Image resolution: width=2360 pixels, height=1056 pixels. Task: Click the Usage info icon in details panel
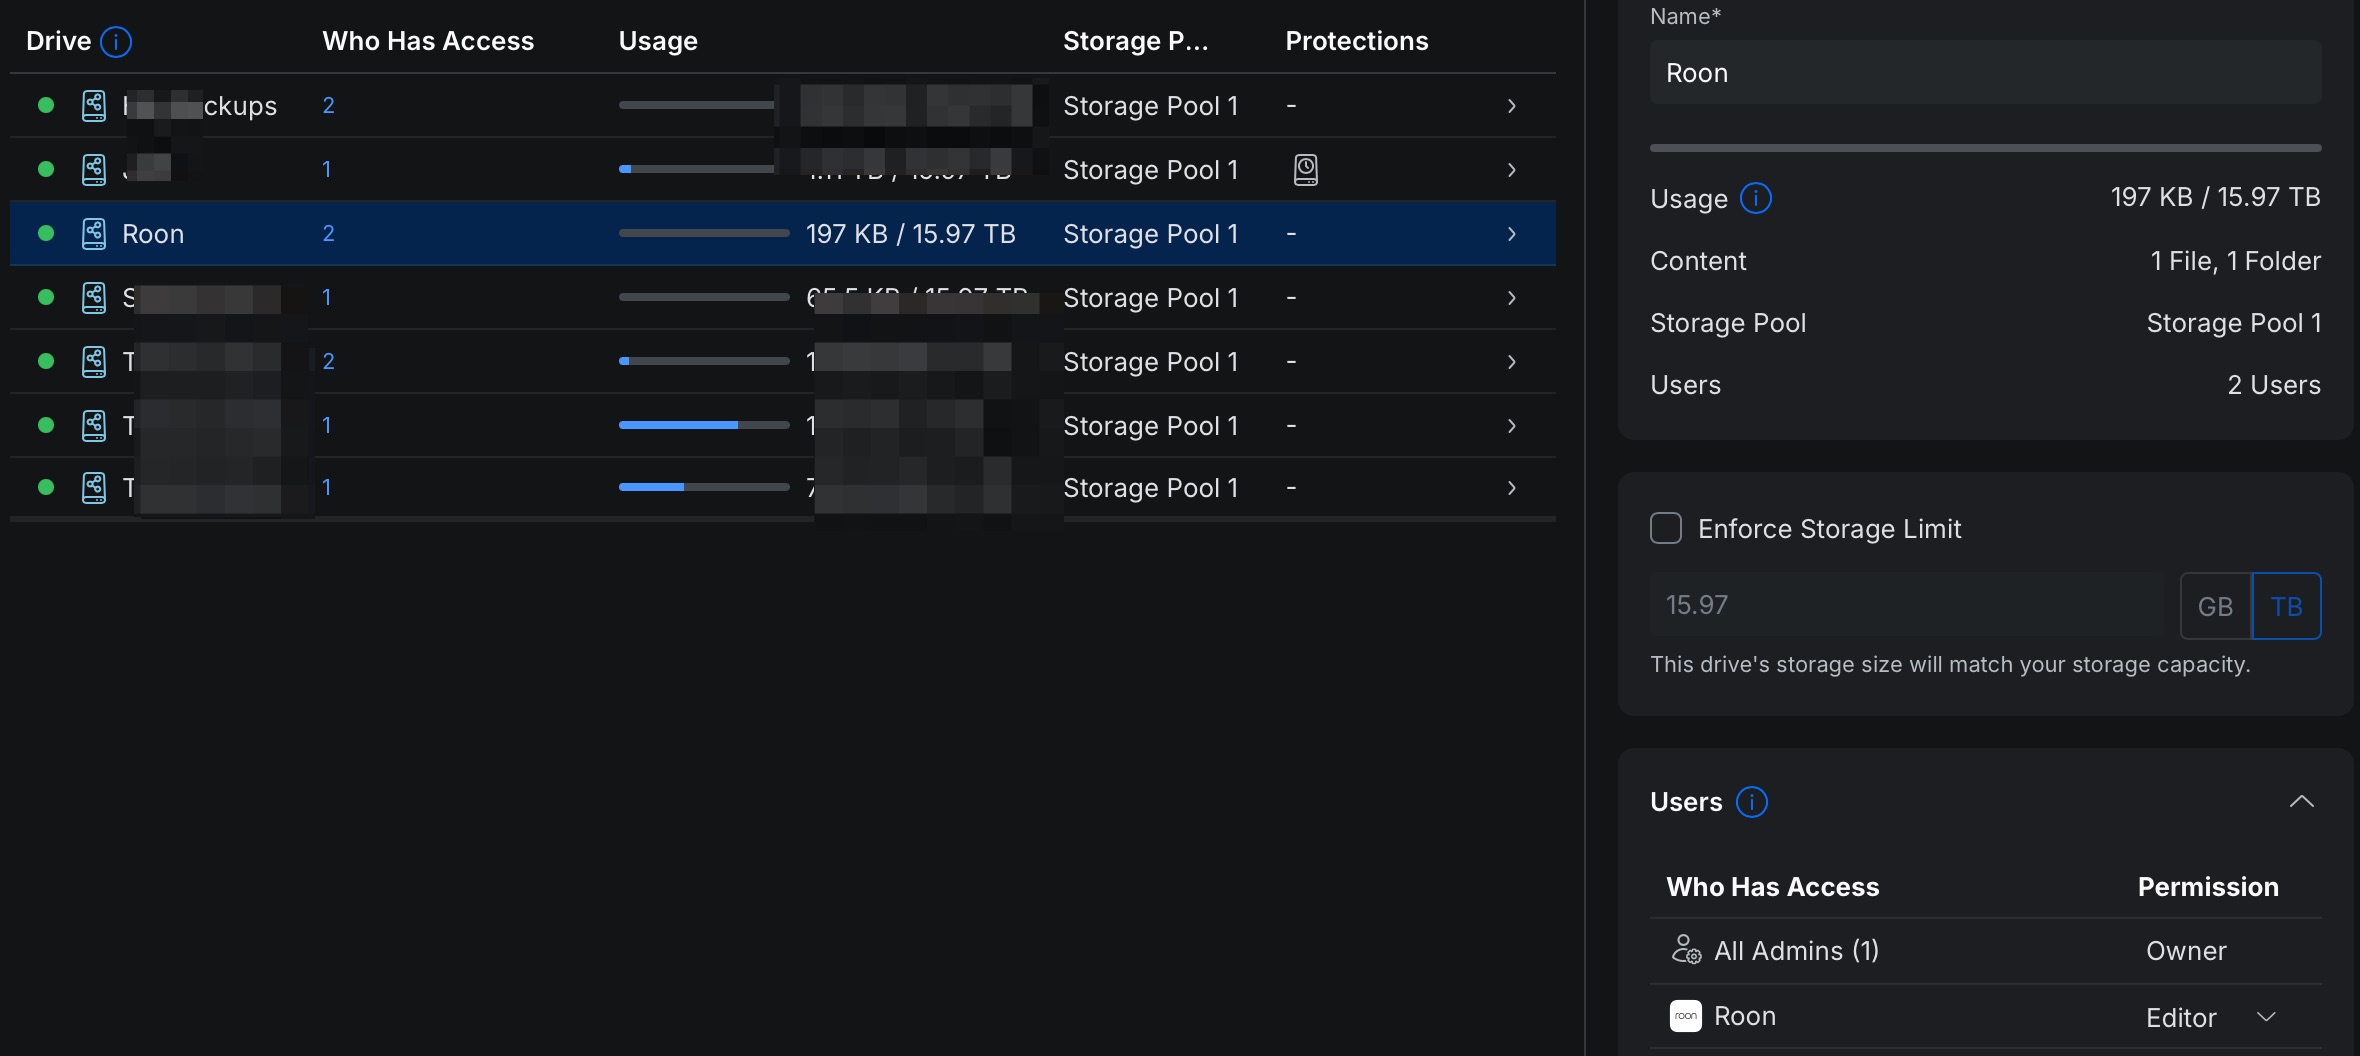[x=1755, y=198]
